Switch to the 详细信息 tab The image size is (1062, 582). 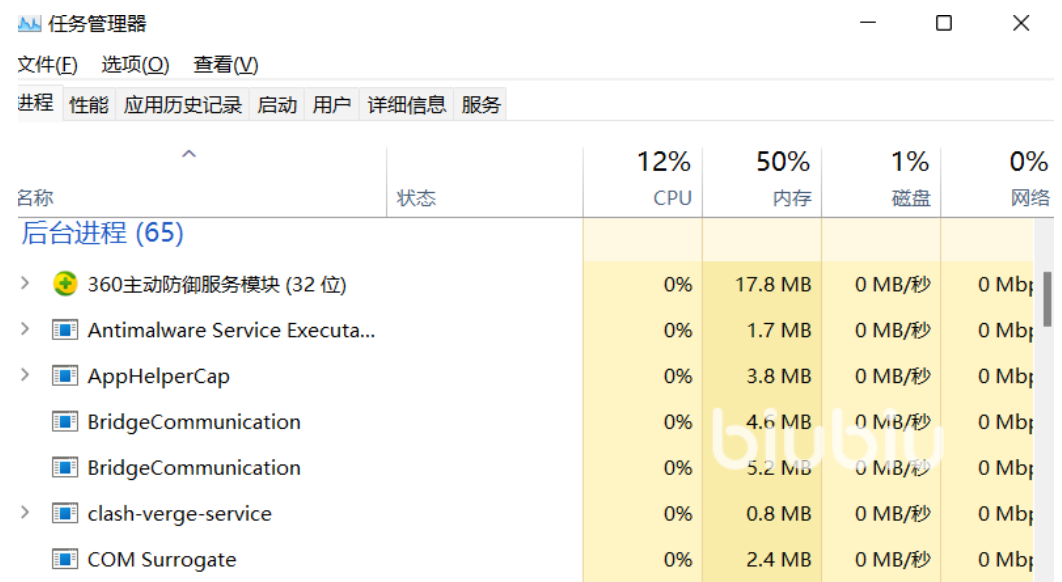406,104
